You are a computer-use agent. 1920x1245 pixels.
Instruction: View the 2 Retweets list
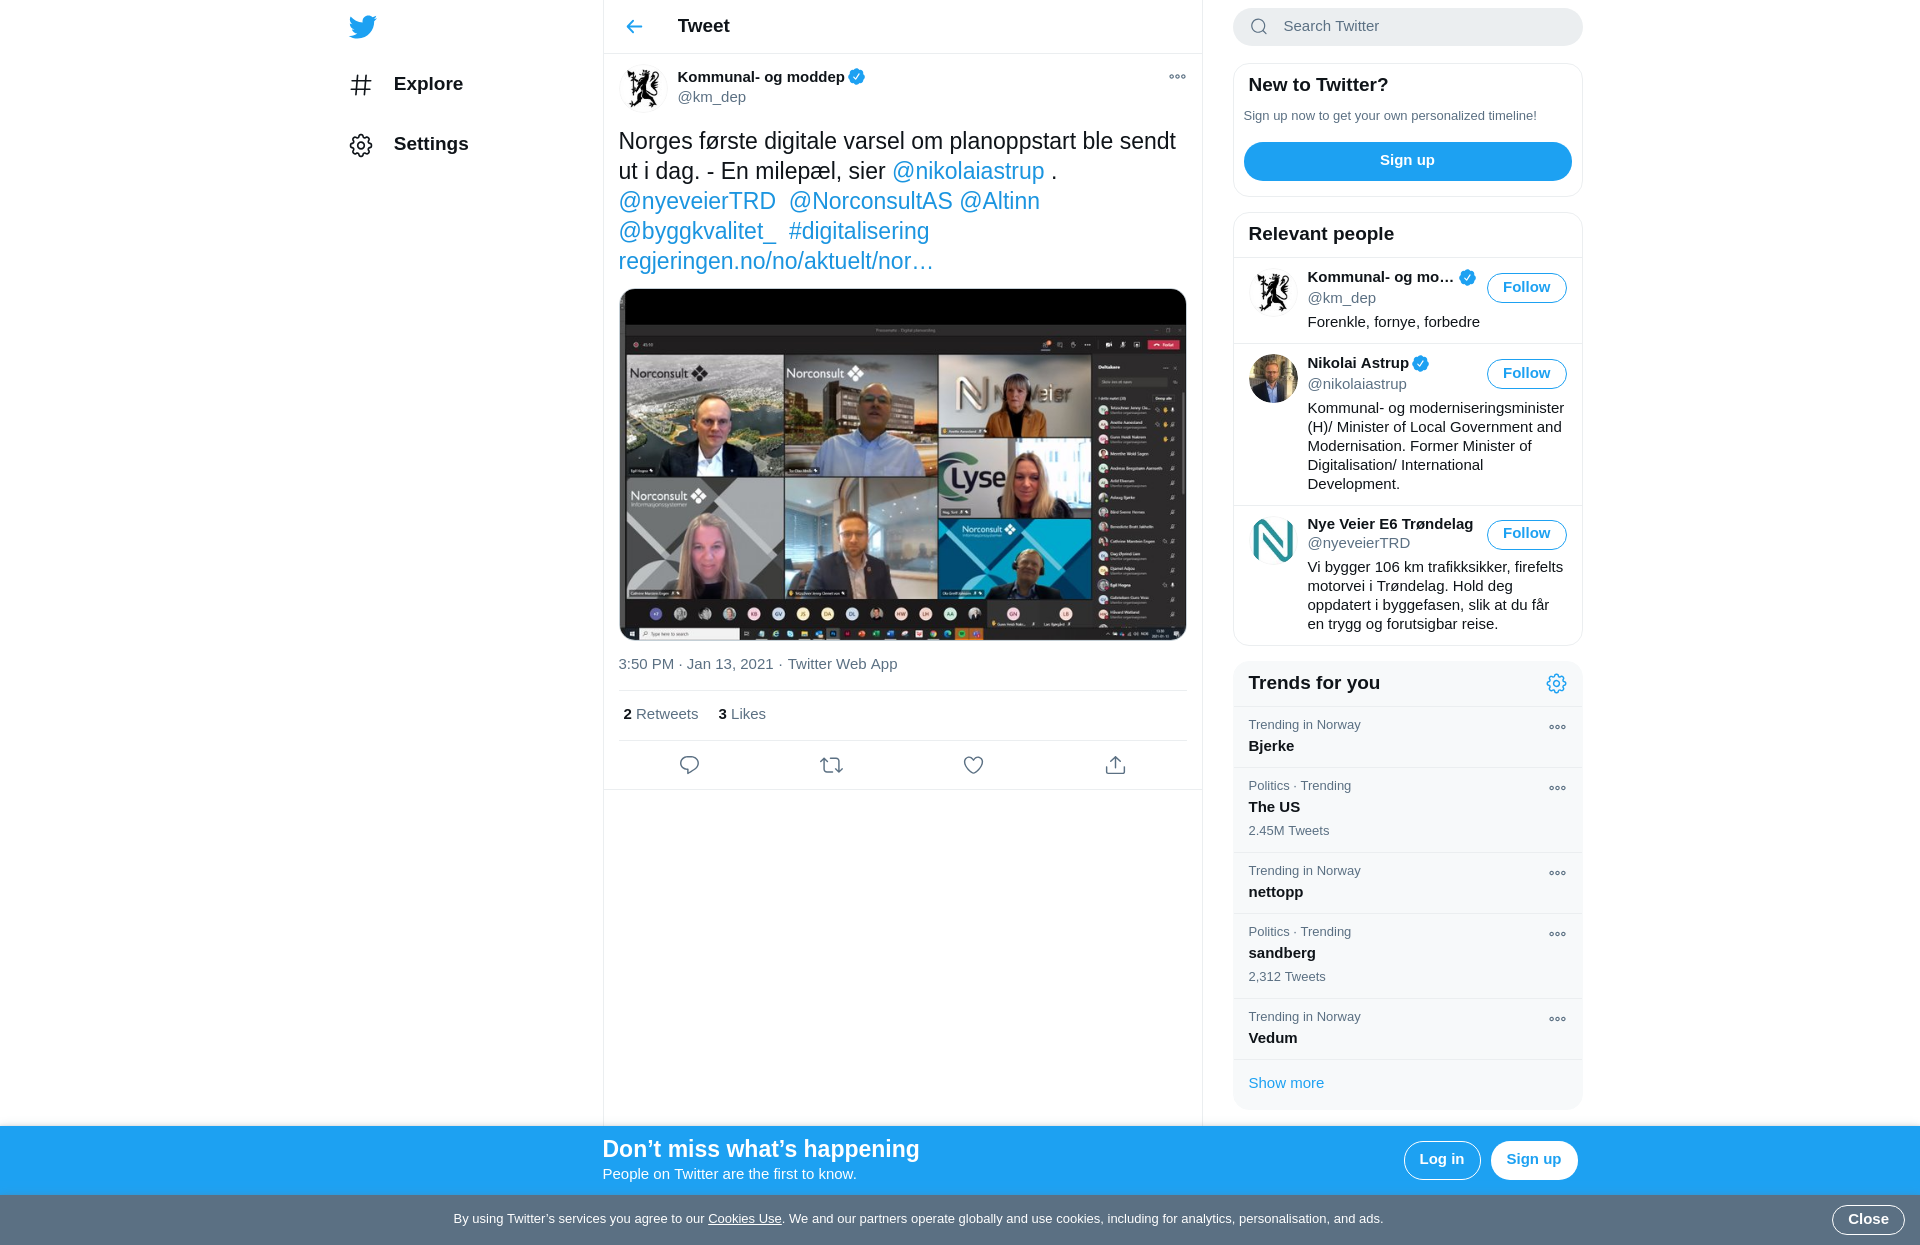pos(660,714)
